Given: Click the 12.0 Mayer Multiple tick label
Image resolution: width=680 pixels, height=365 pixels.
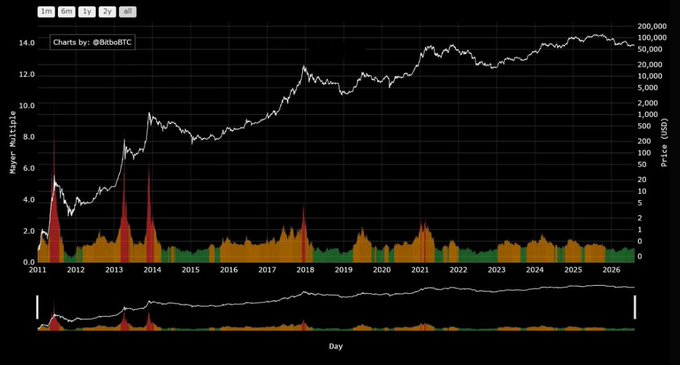Looking at the screenshot, I should coord(26,75).
